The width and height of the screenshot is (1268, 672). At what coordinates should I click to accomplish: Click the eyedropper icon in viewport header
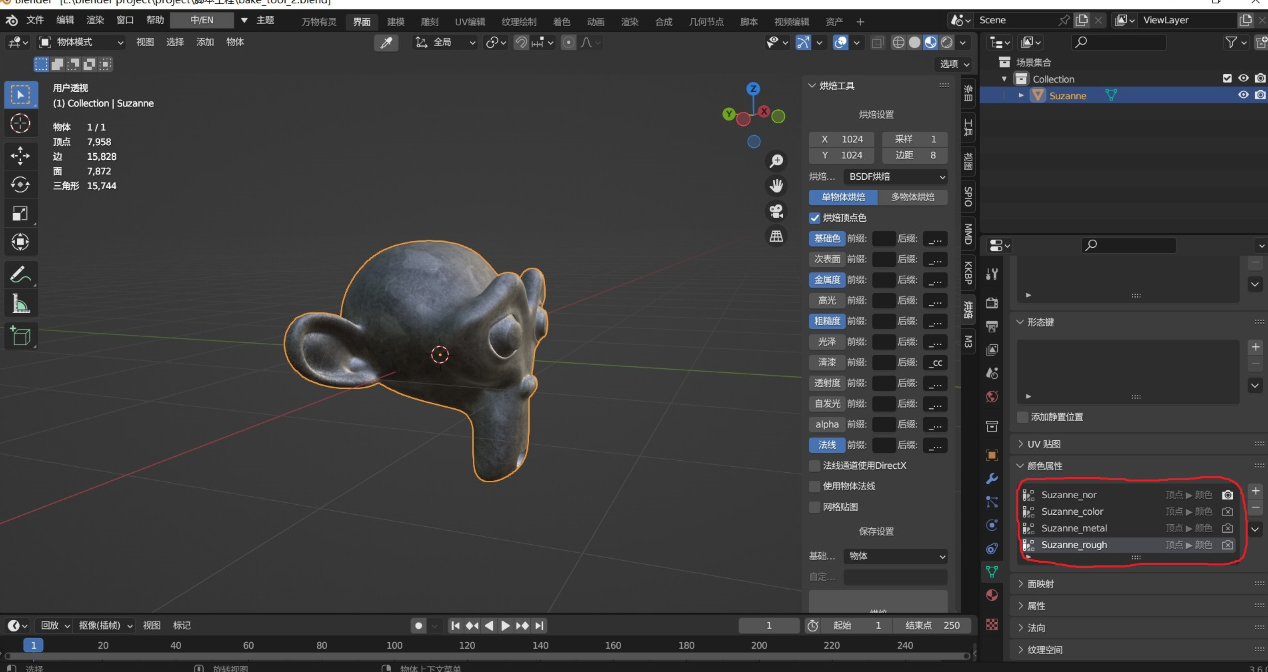[386, 42]
